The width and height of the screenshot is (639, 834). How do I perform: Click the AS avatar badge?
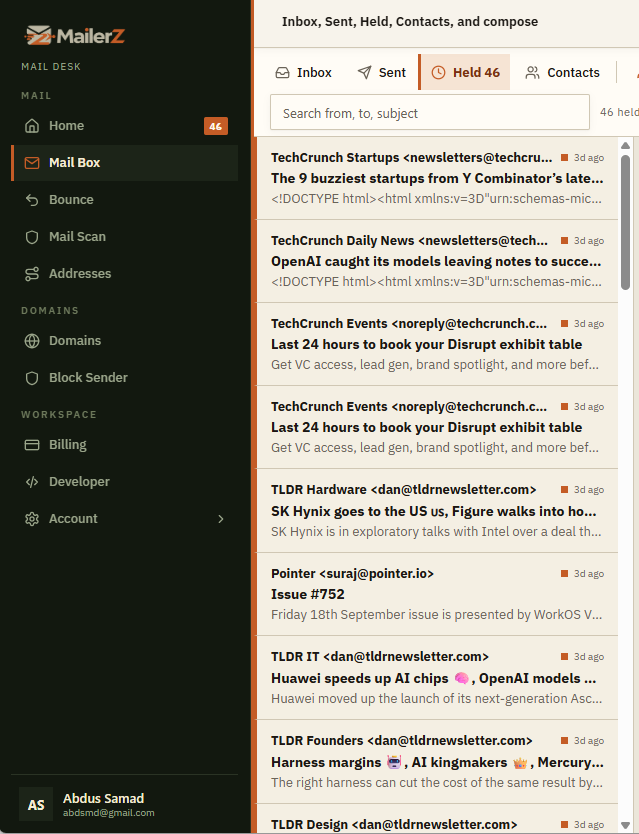coord(36,805)
